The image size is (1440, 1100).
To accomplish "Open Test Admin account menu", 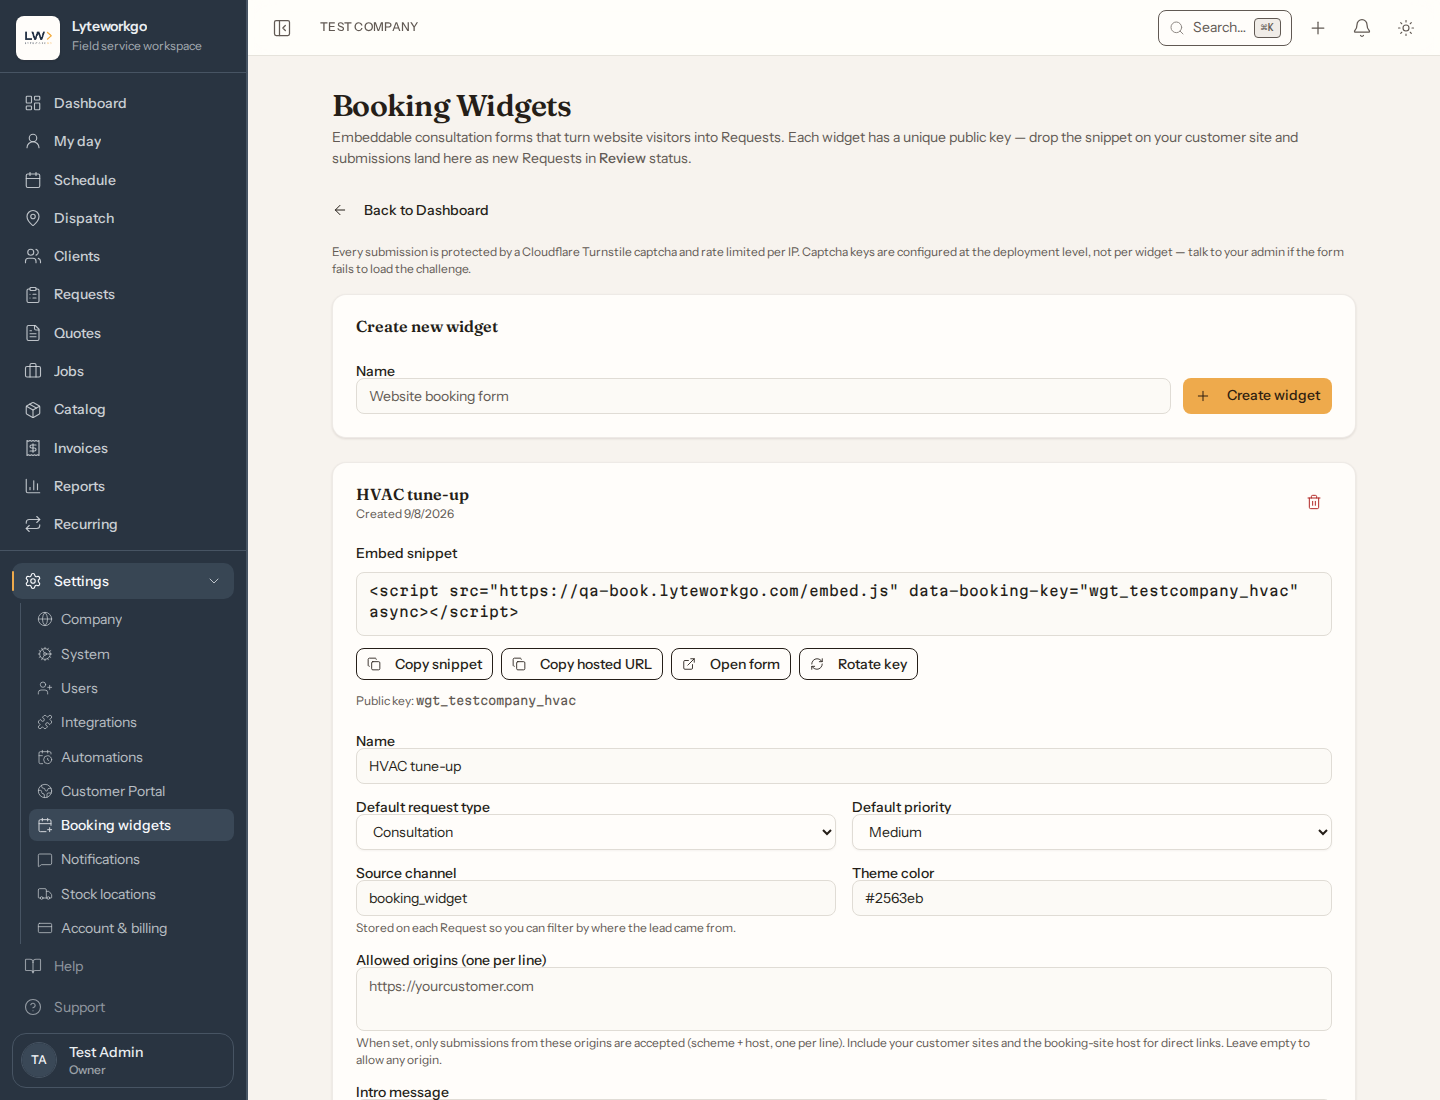I will [x=123, y=1060].
